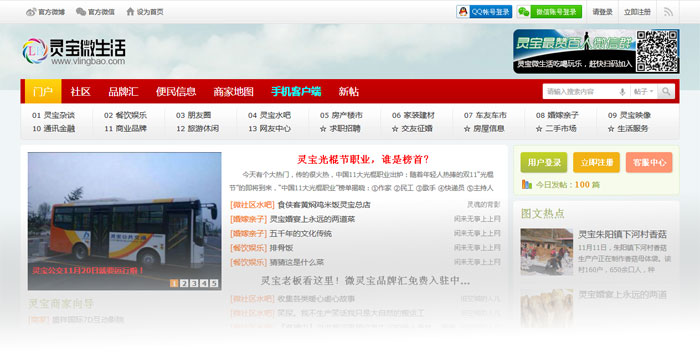This screenshot has height=364, width=700.
Task: Click the search content input field
Action: (x=579, y=92)
